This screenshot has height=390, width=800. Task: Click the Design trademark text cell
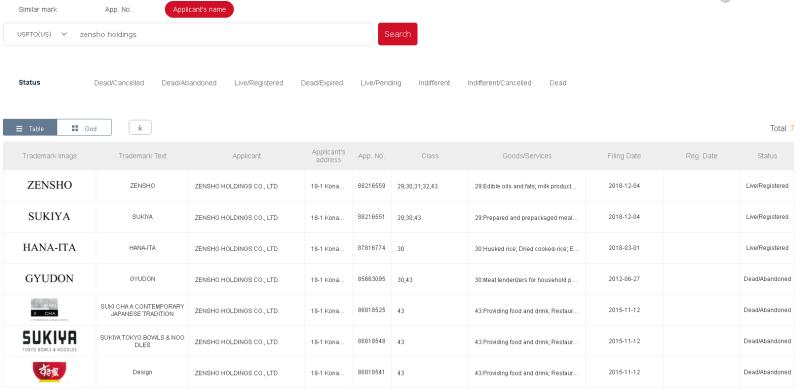pos(142,372)
